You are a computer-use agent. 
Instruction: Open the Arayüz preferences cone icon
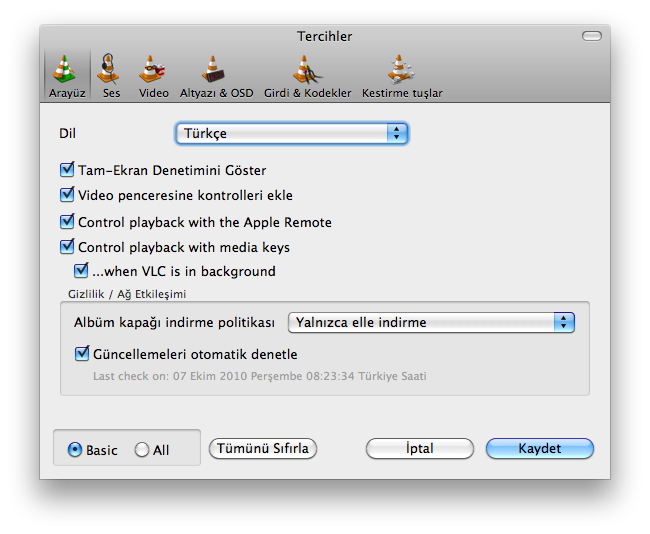[66, 70]
